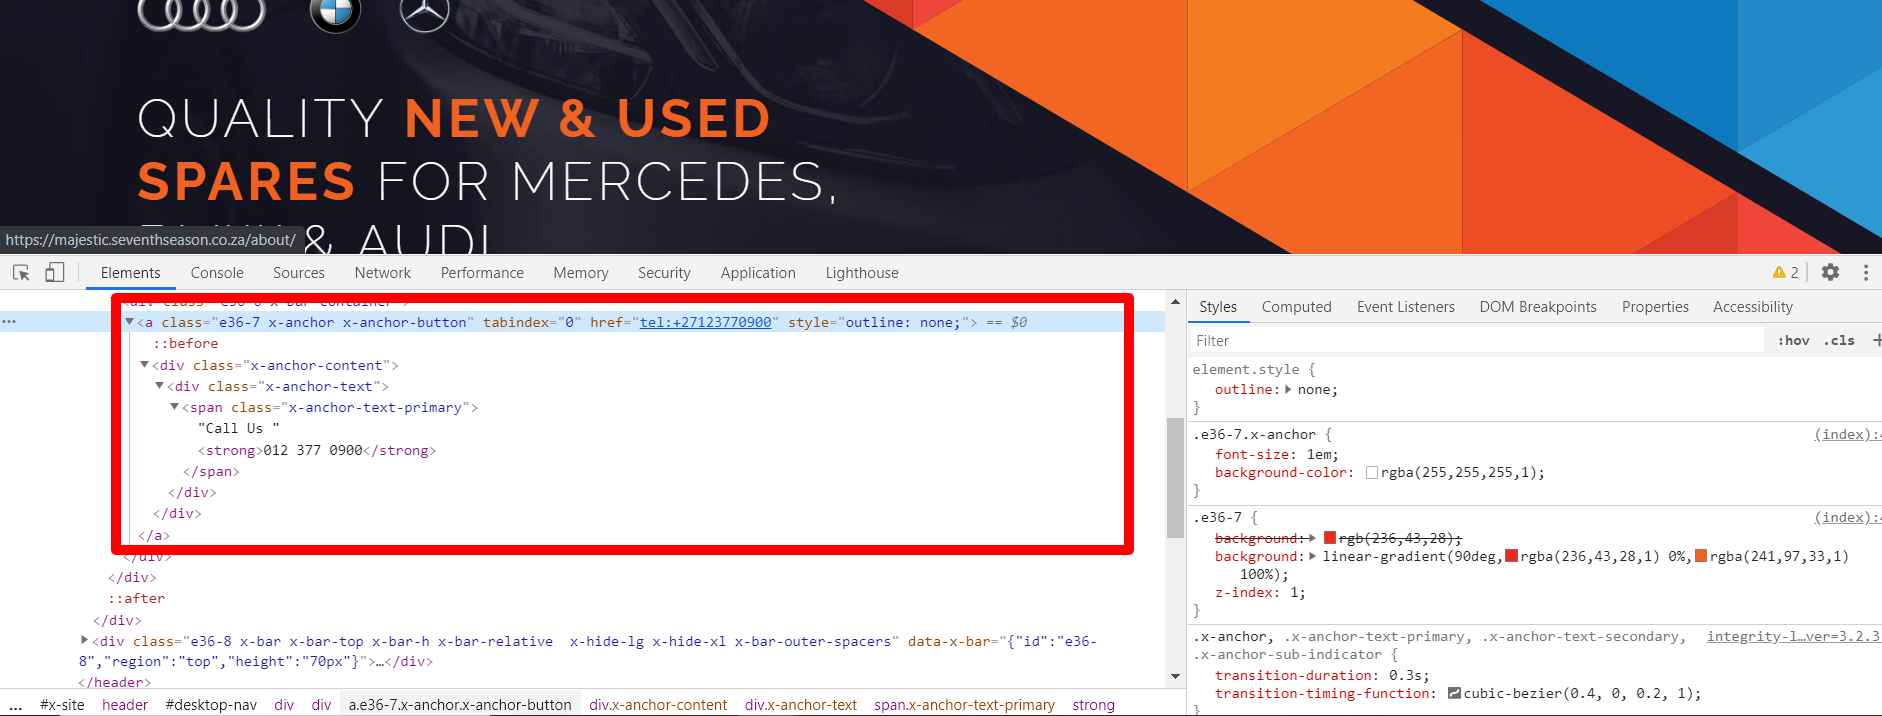The height and width of the screenshot is (716, 1882).
Task: Switch to the Elements tab
Action: [130, 273]
